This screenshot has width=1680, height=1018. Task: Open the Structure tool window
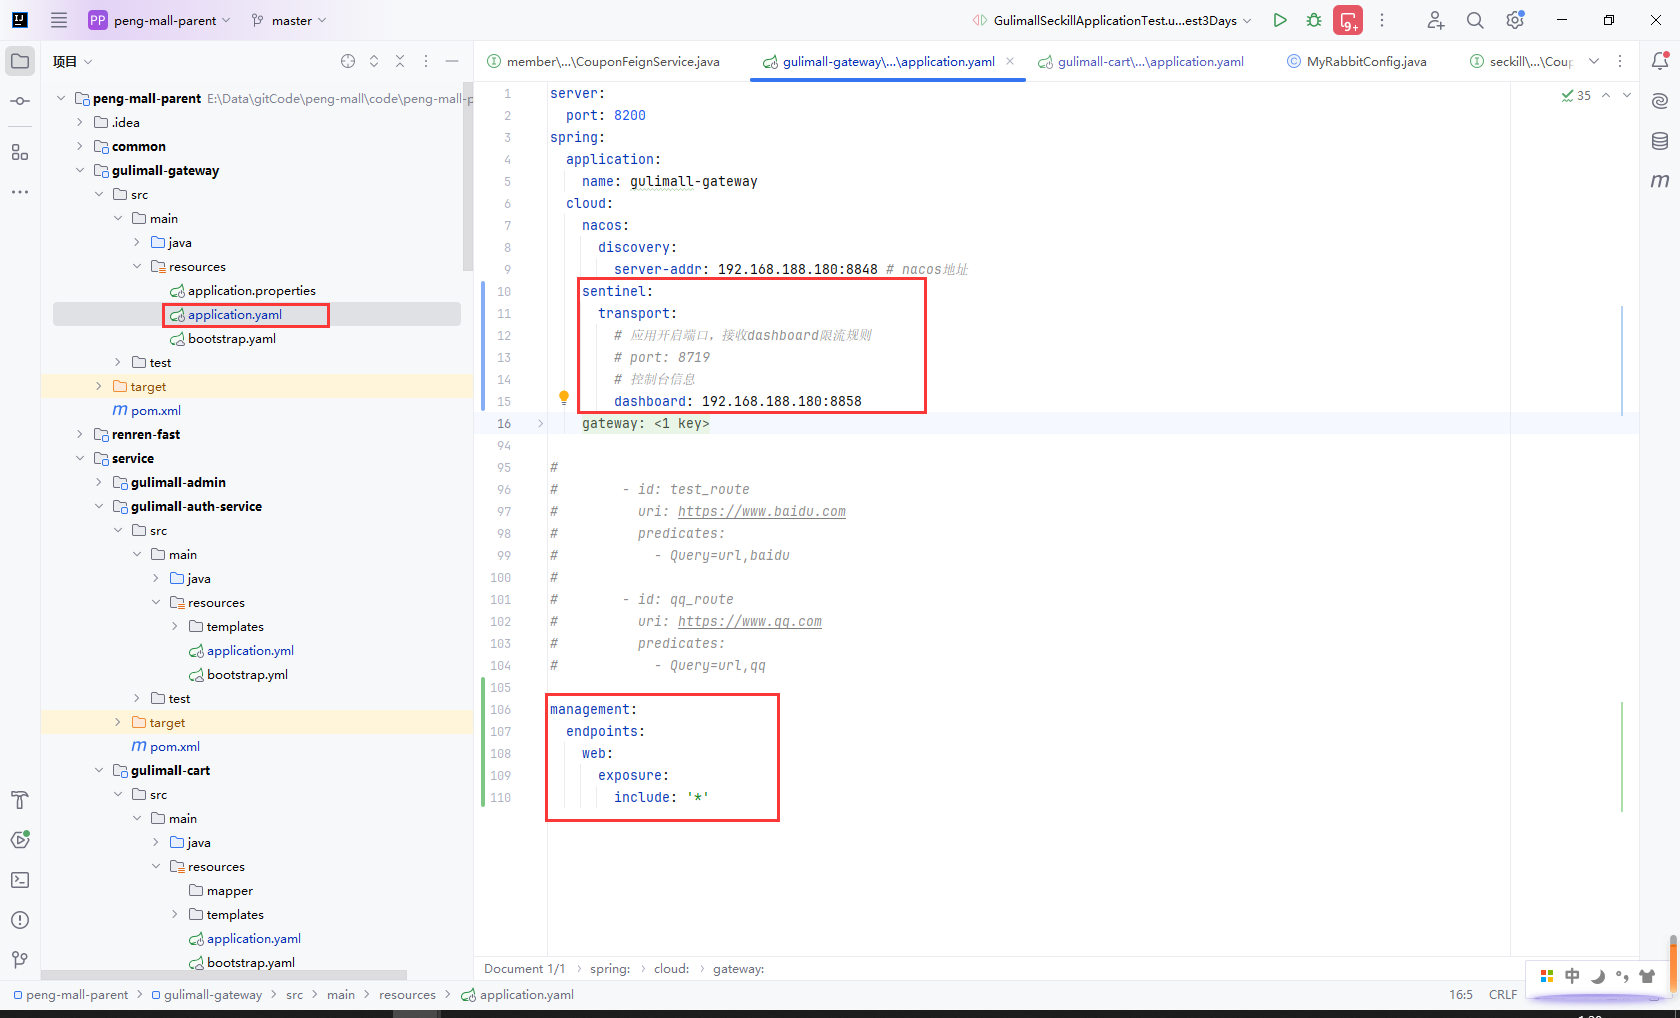tap(20, 152)
